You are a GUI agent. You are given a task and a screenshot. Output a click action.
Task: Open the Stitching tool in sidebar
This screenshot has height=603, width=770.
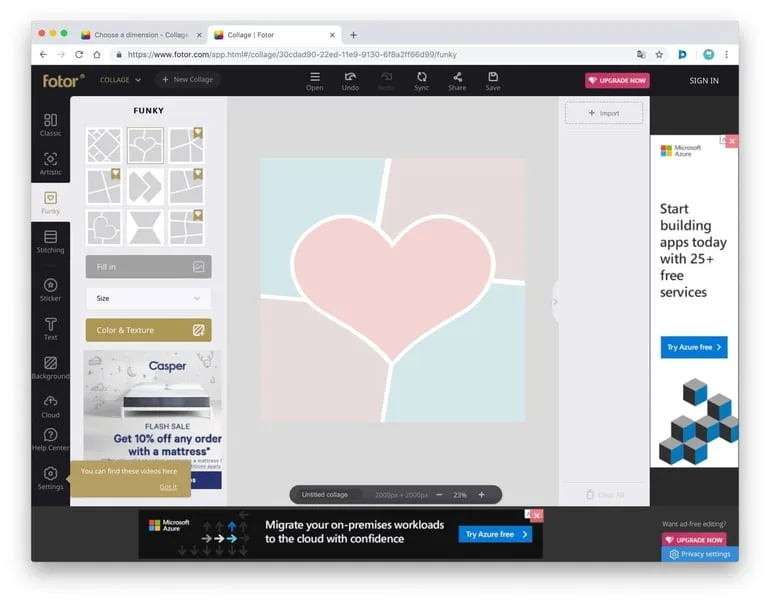pyautogui.click(x=50, y=241)
